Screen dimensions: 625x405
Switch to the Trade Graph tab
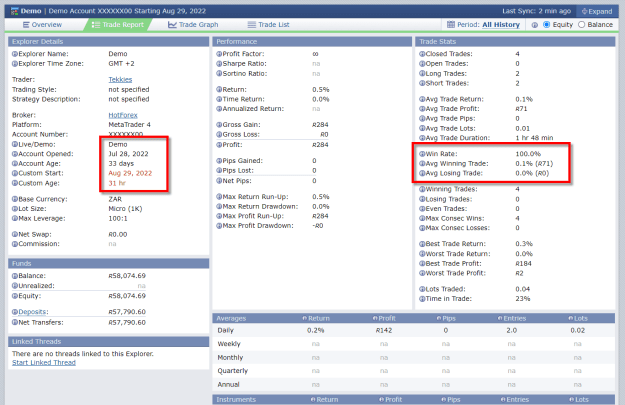[193, 25]
